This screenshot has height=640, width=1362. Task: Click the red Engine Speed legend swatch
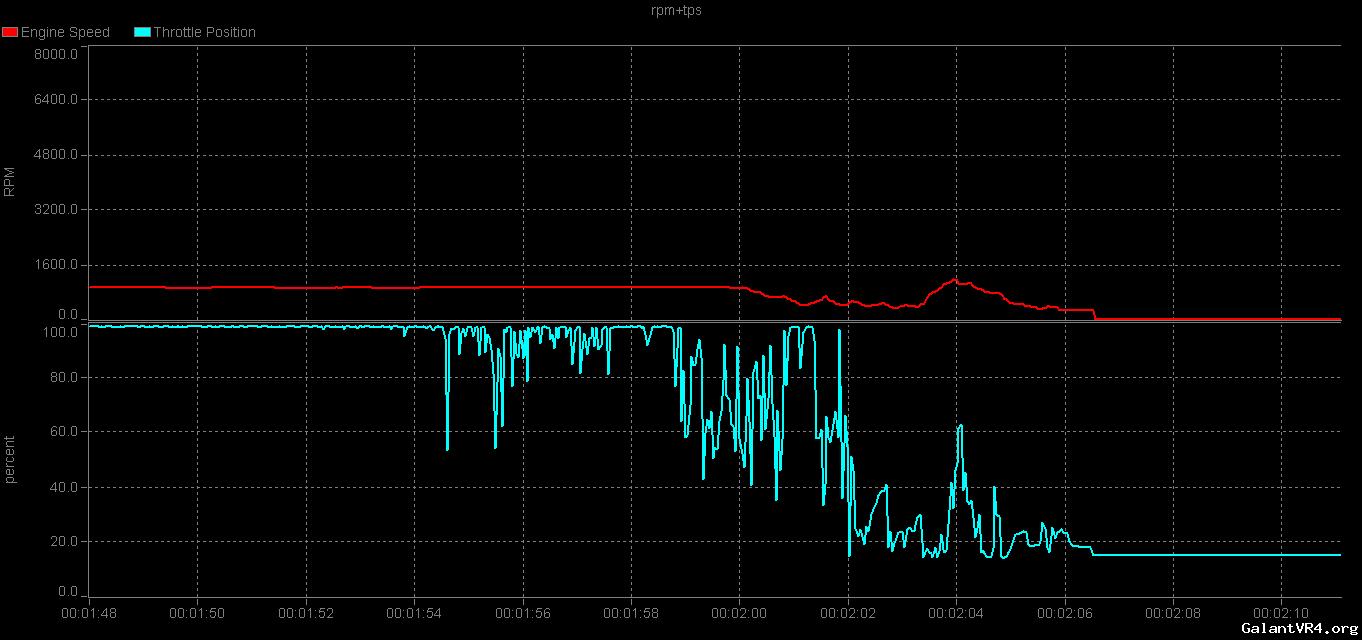coord(10,32)
